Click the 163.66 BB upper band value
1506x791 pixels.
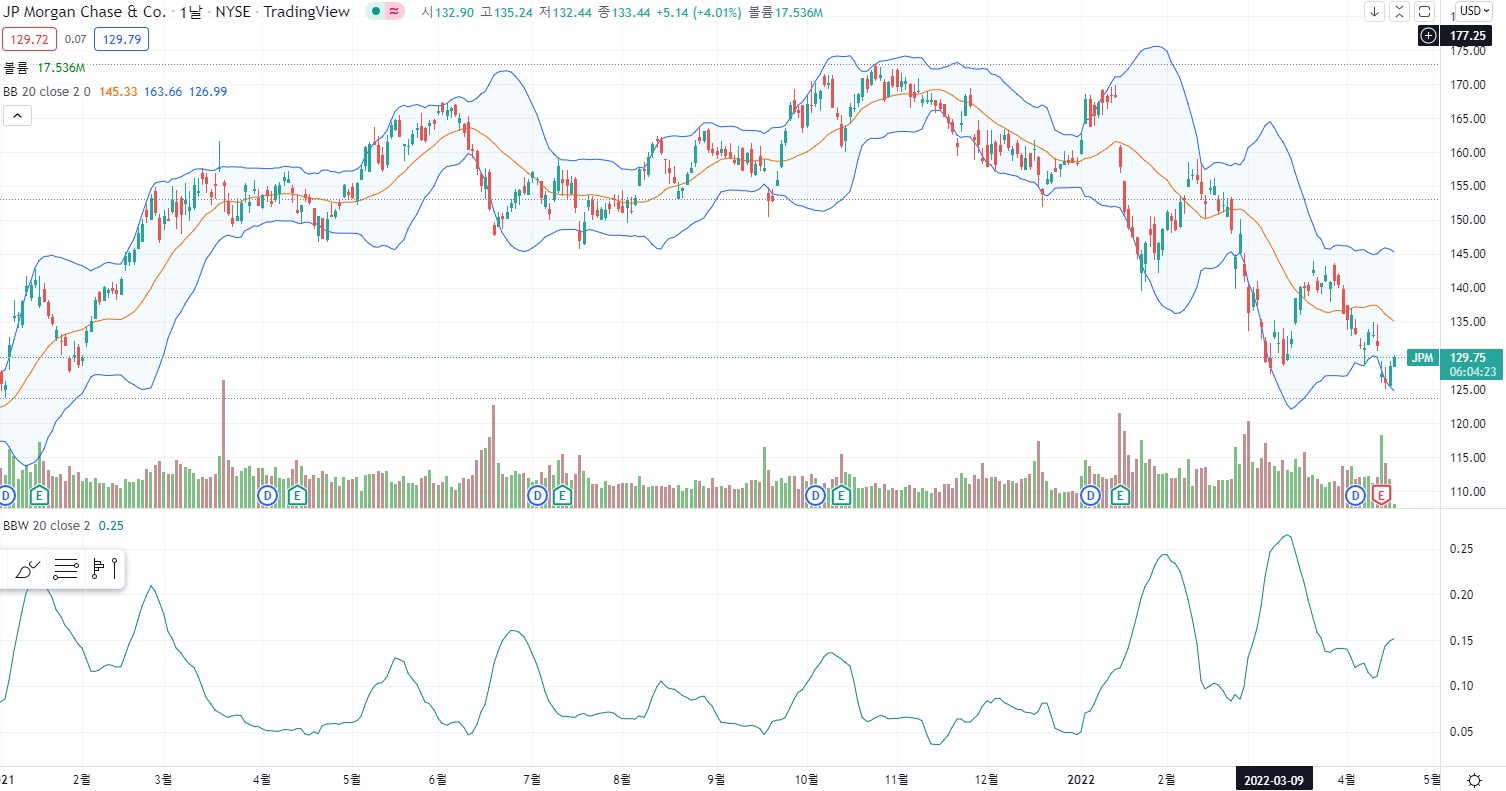point(163,91)
